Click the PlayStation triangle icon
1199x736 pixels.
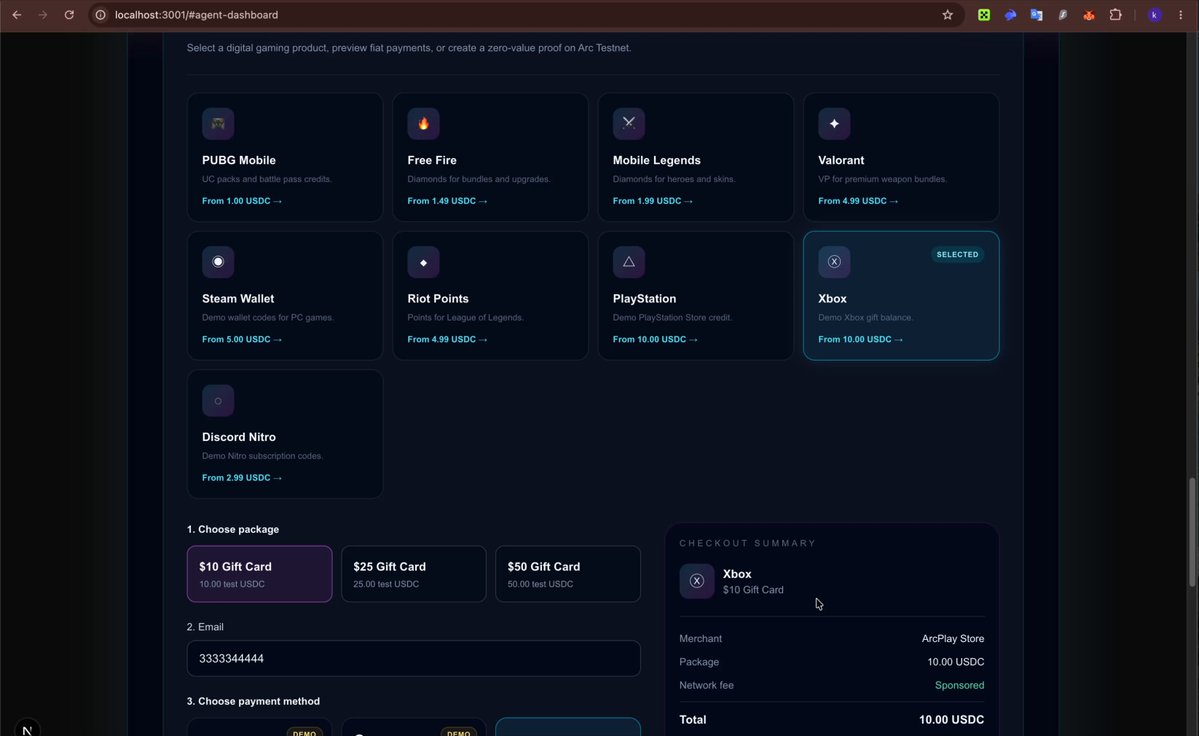(x=629, y=262)
